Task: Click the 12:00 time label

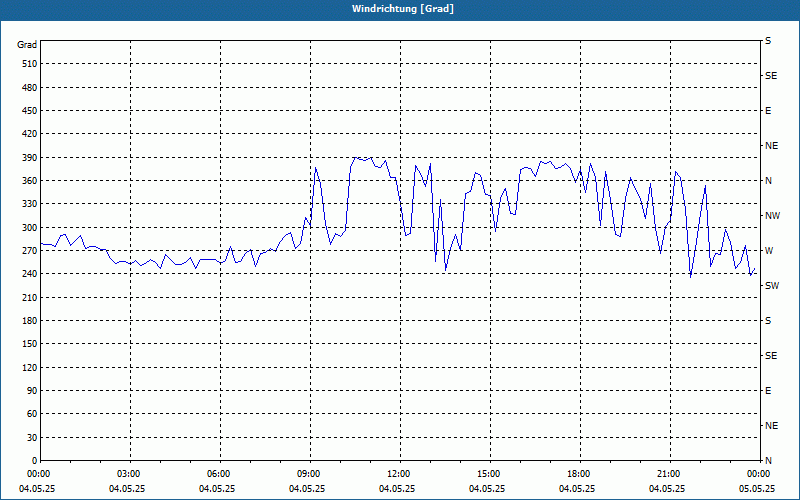Action: point(399,474)
